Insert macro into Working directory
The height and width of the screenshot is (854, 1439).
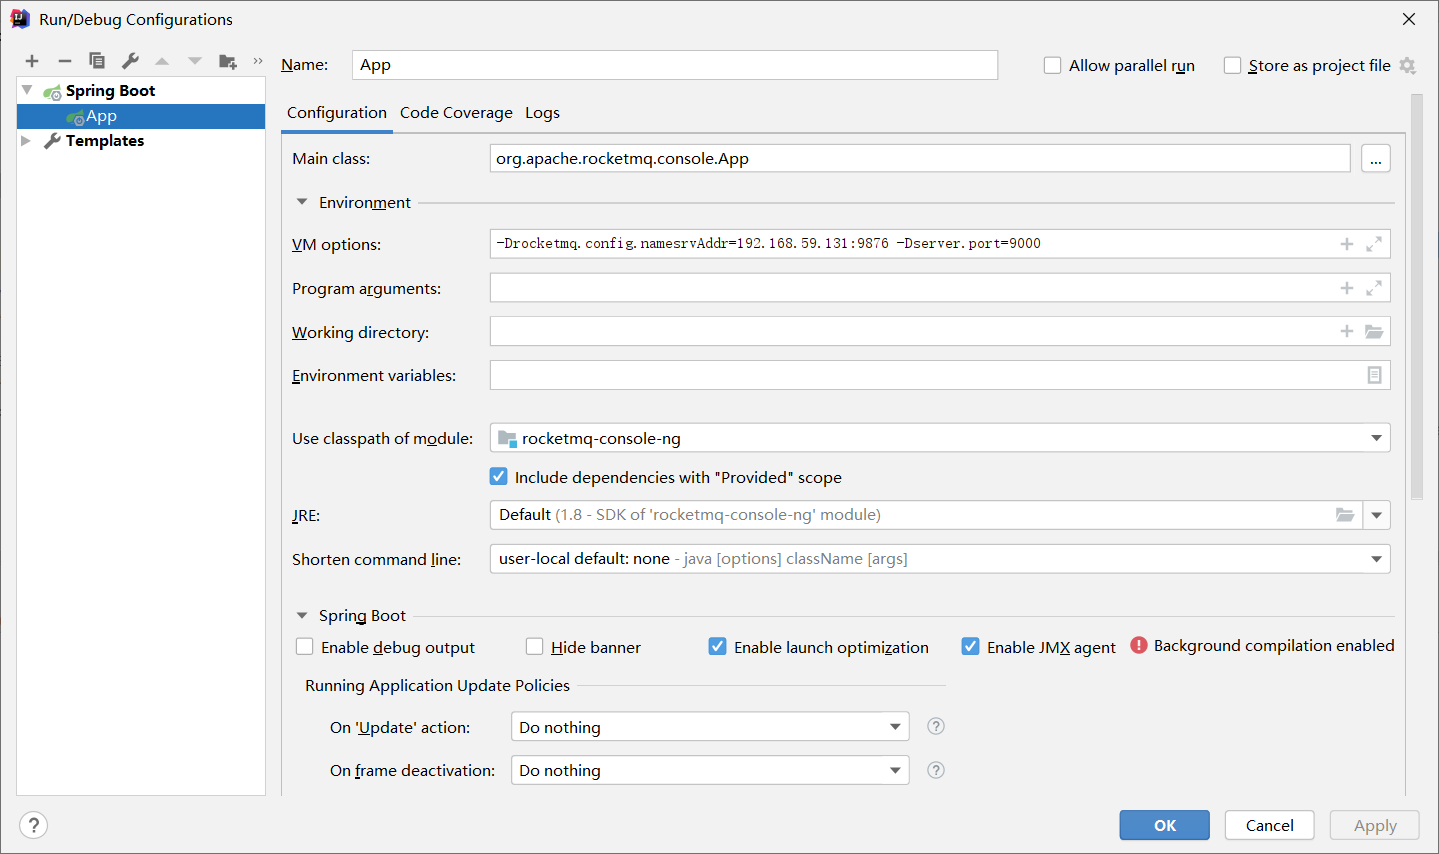(1347, 331)
